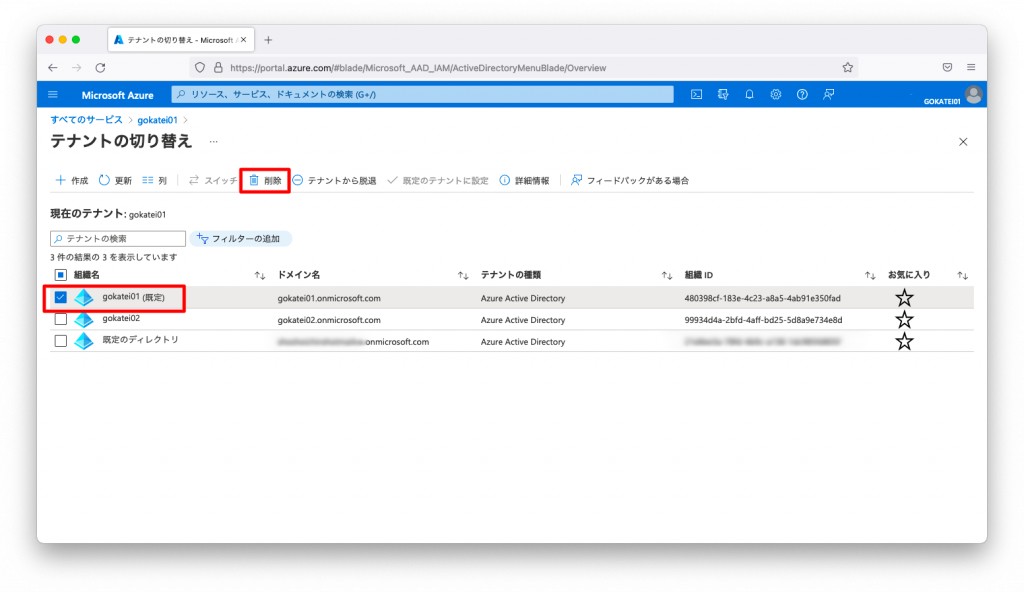Image resolution: width=1024 pixels, height=592 pixels.
Task: Open the directory and subscription filter icon
Action: pos(722,94)
